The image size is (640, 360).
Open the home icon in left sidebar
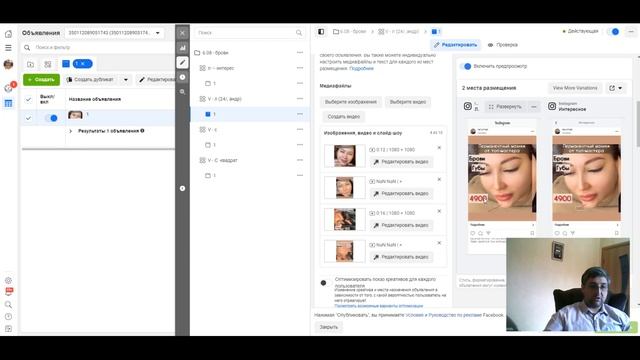(8, 34)
